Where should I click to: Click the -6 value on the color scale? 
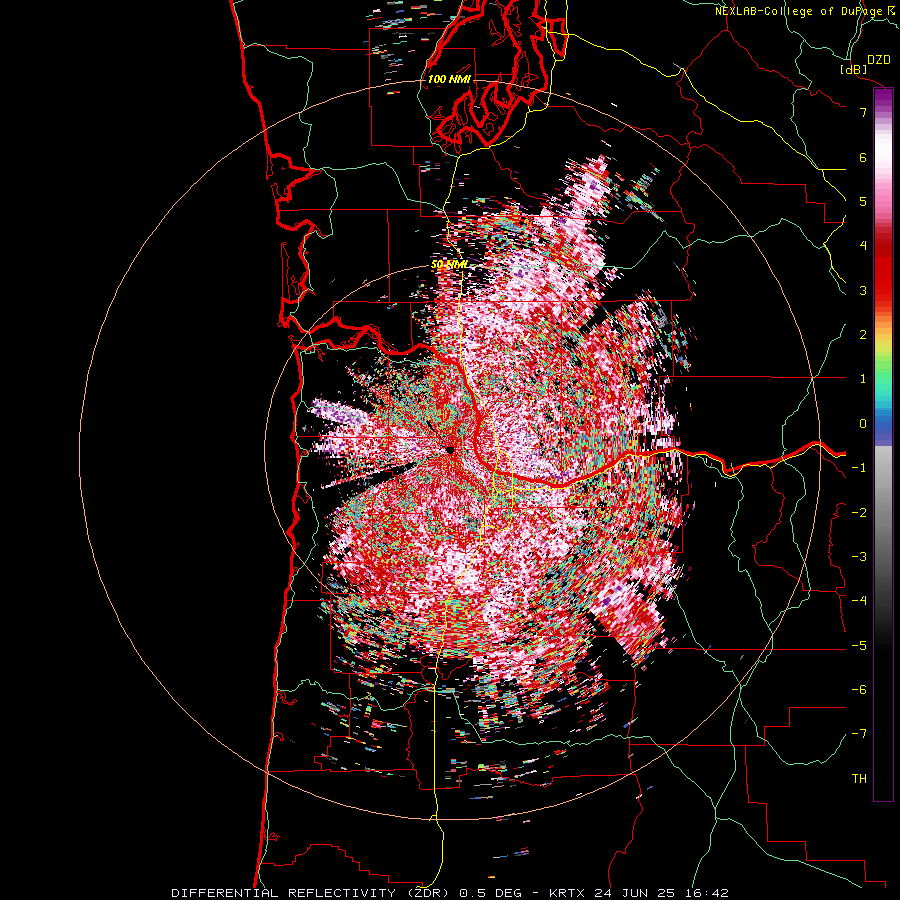click(x=859, y=690)
